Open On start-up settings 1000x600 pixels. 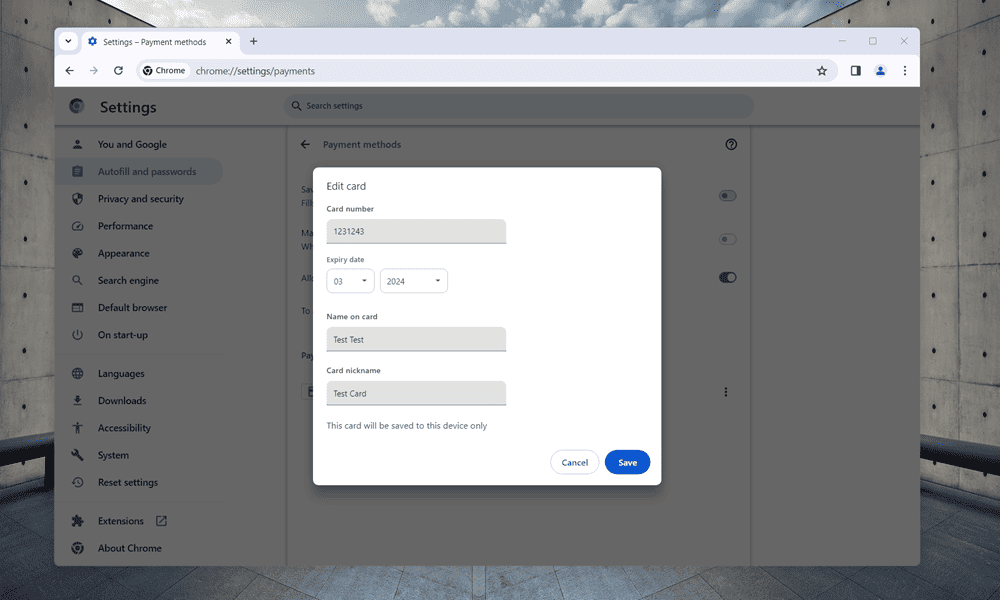122,335
